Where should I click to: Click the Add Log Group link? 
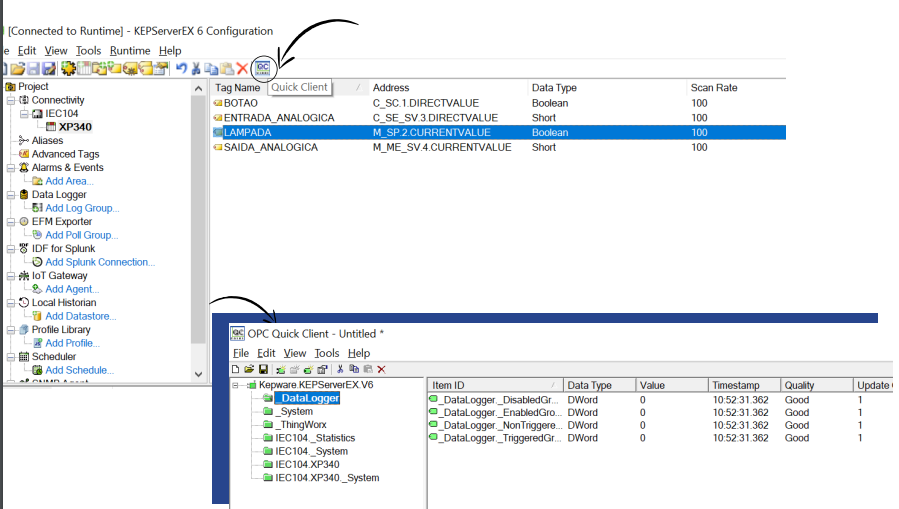click(82, 208)
